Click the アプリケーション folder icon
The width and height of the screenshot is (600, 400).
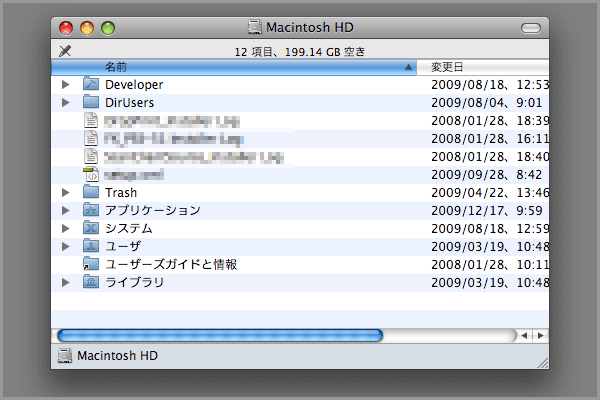tap(91, 210)
